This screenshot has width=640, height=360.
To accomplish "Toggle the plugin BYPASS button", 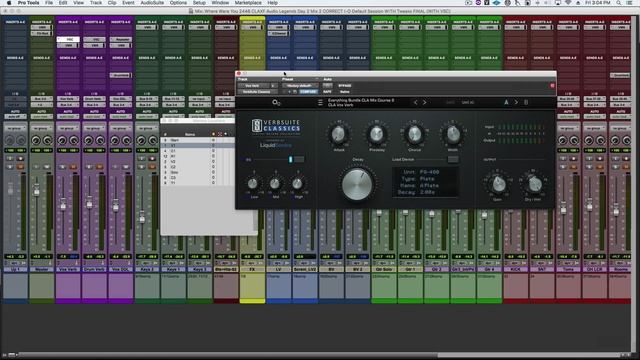I will pyautogui.click(x=345, y=86).
